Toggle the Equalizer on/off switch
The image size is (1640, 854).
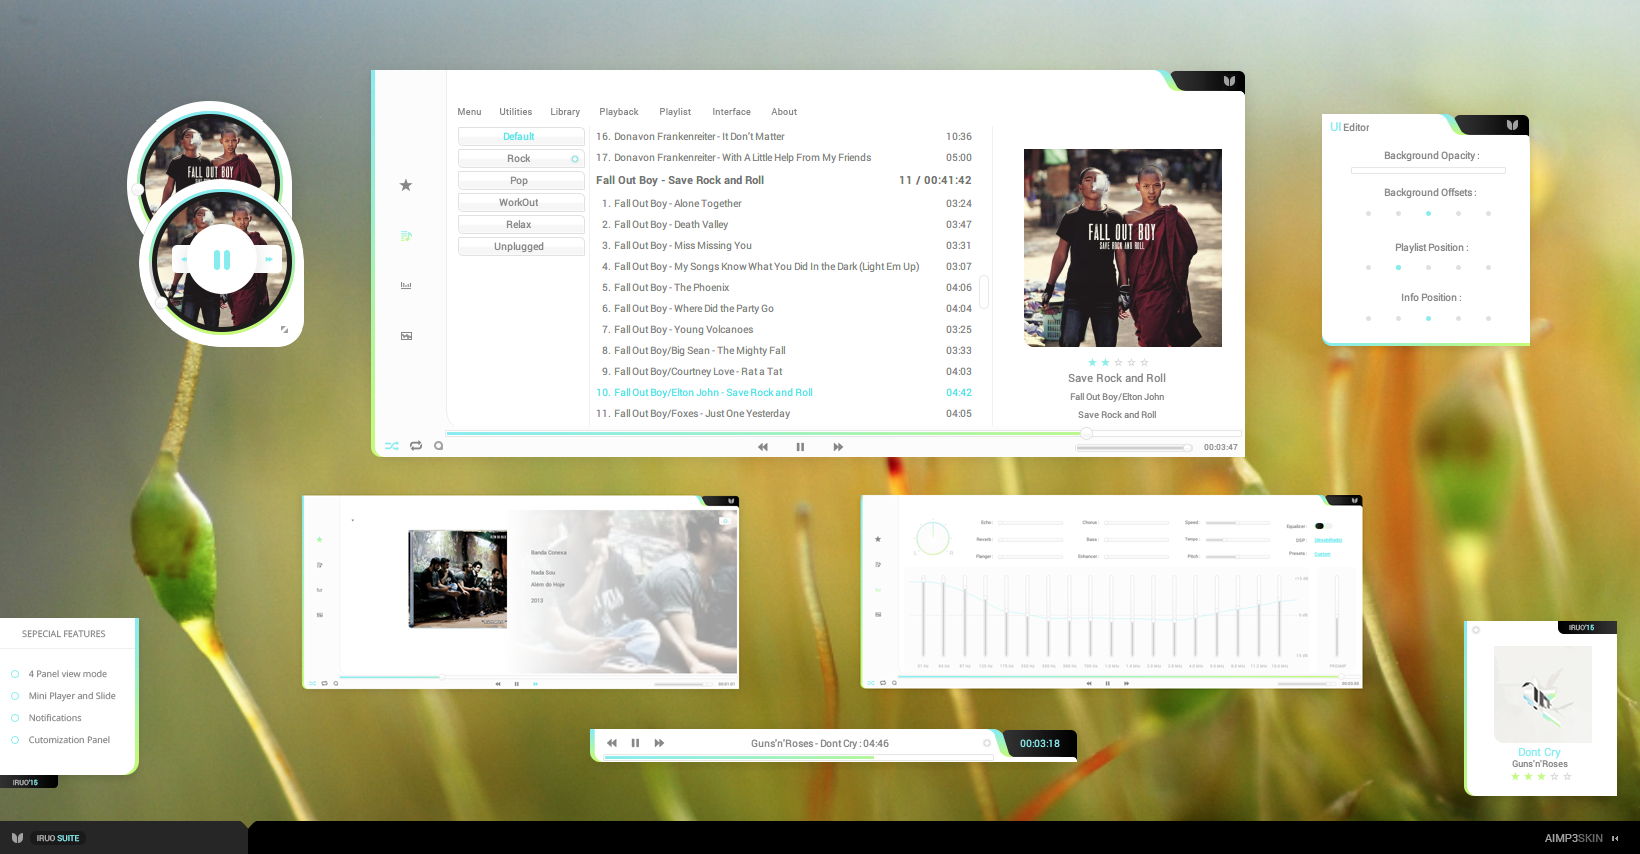tap(1322, 526)
